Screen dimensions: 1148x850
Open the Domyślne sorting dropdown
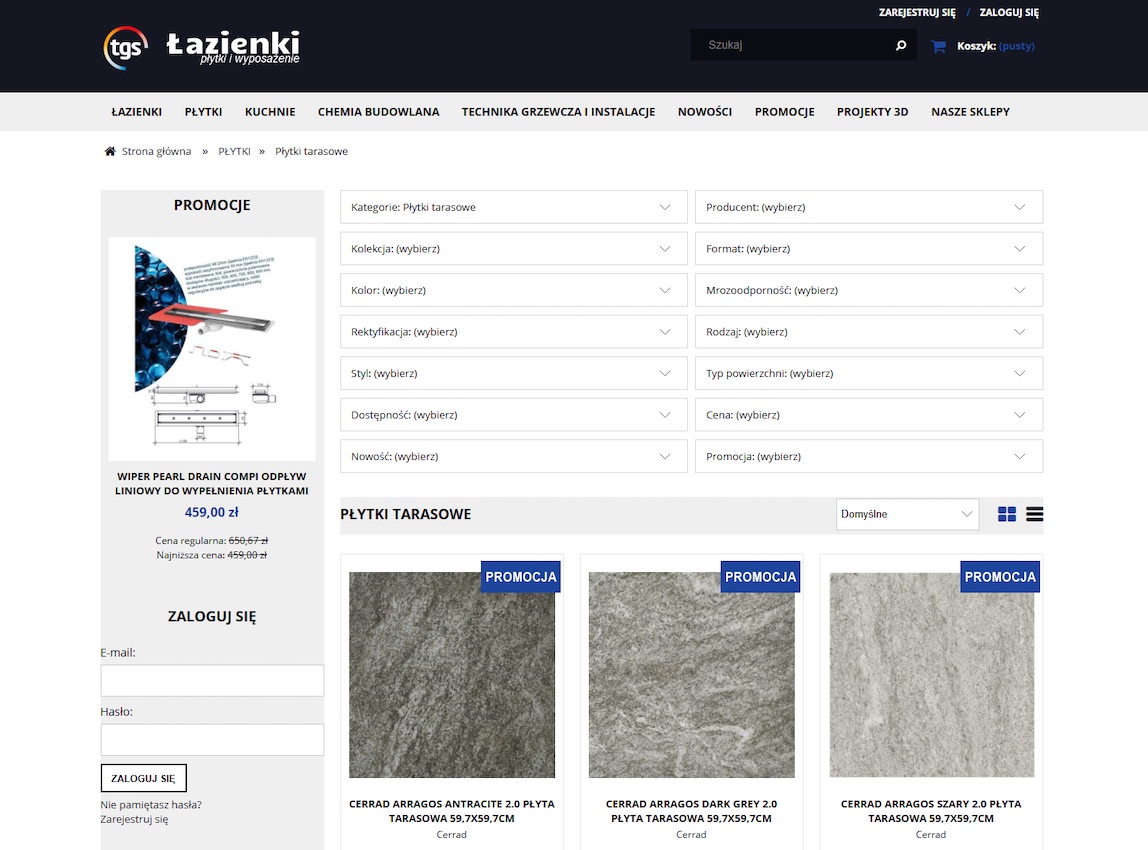tap(907, 514)
